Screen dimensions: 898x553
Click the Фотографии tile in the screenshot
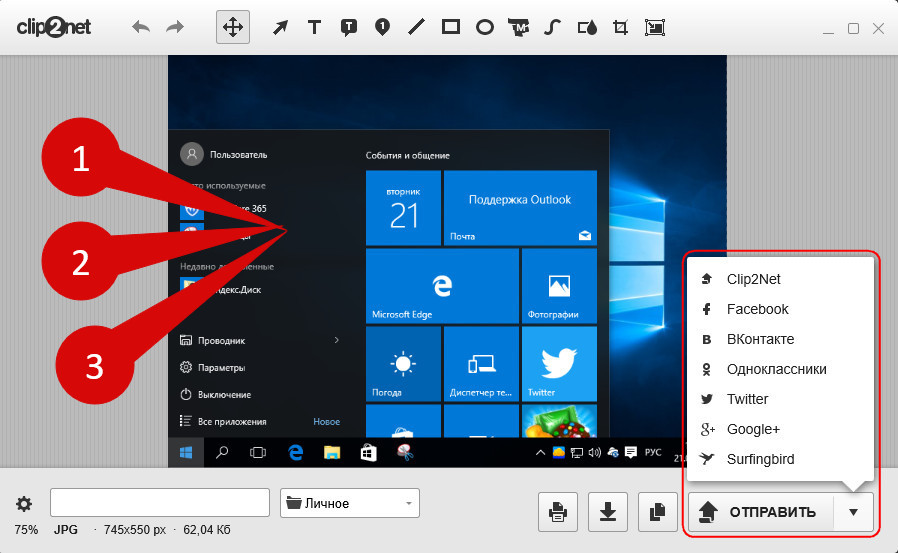[x=559, y=286]
